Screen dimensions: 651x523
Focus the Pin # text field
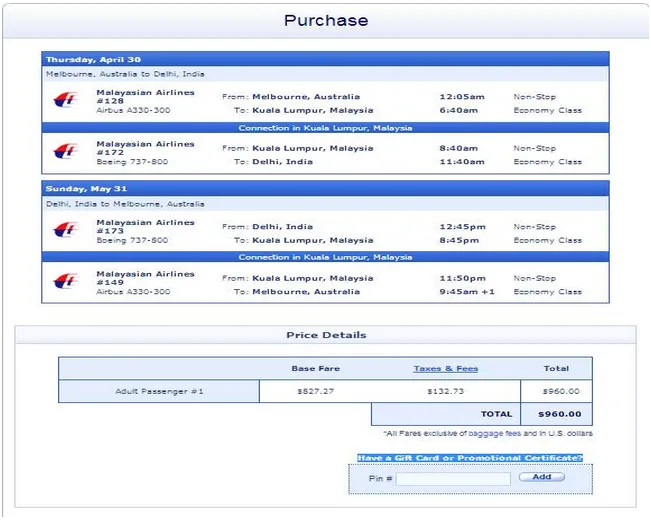point(452,479)
